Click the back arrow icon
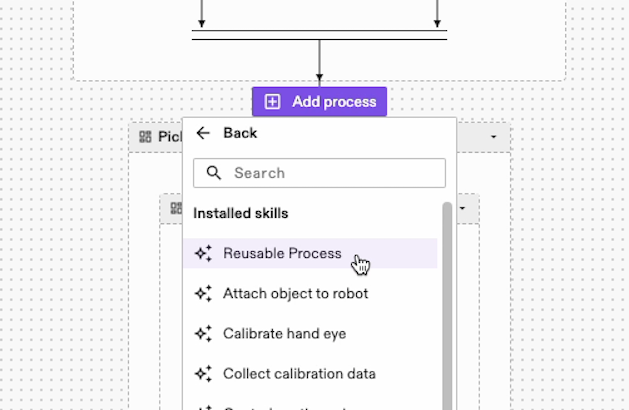 (203, 133)
